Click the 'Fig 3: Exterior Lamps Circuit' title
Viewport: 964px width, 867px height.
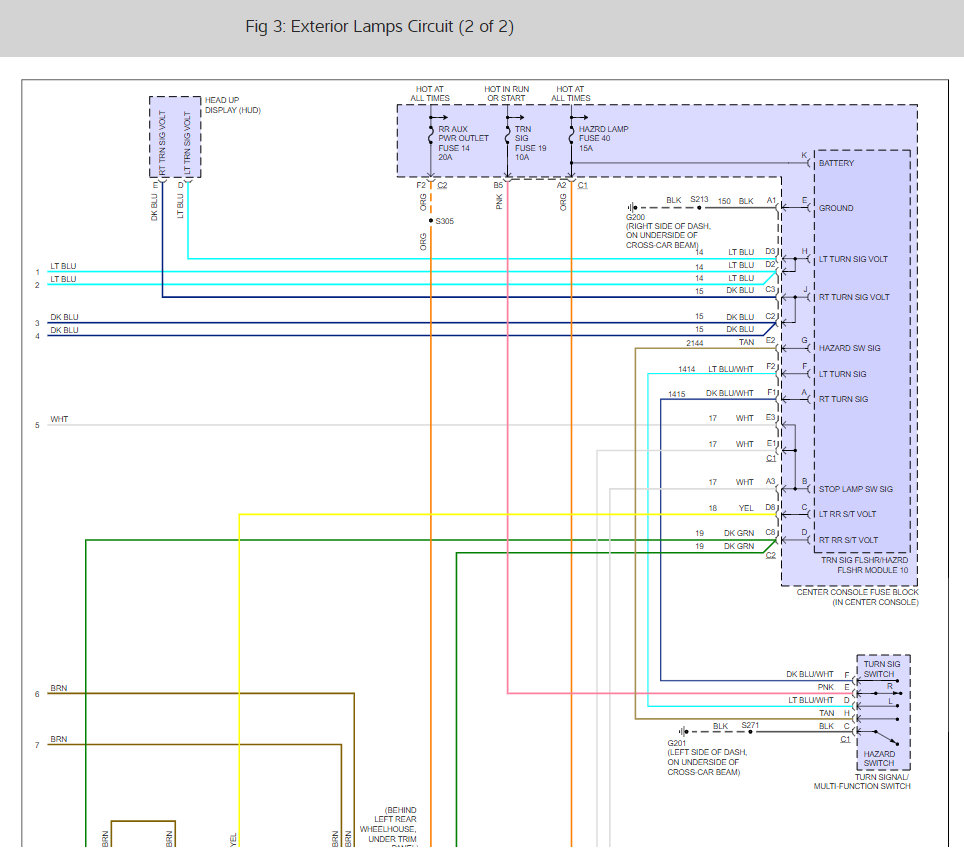(x=379, y=27)
